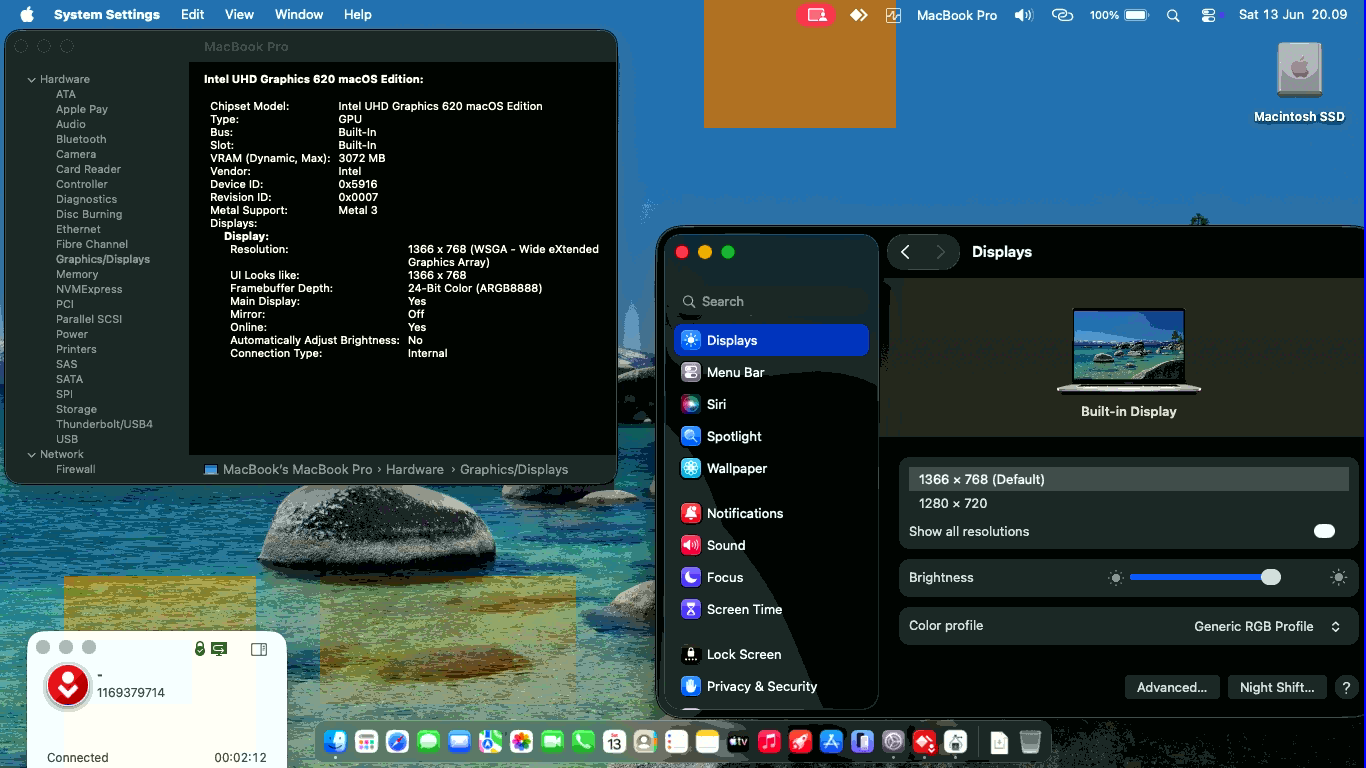Select Bluetooth in the System Information sidebar
Image resolution: width=1366 pixels, height=768 pixels.
[x=81, y=139]
